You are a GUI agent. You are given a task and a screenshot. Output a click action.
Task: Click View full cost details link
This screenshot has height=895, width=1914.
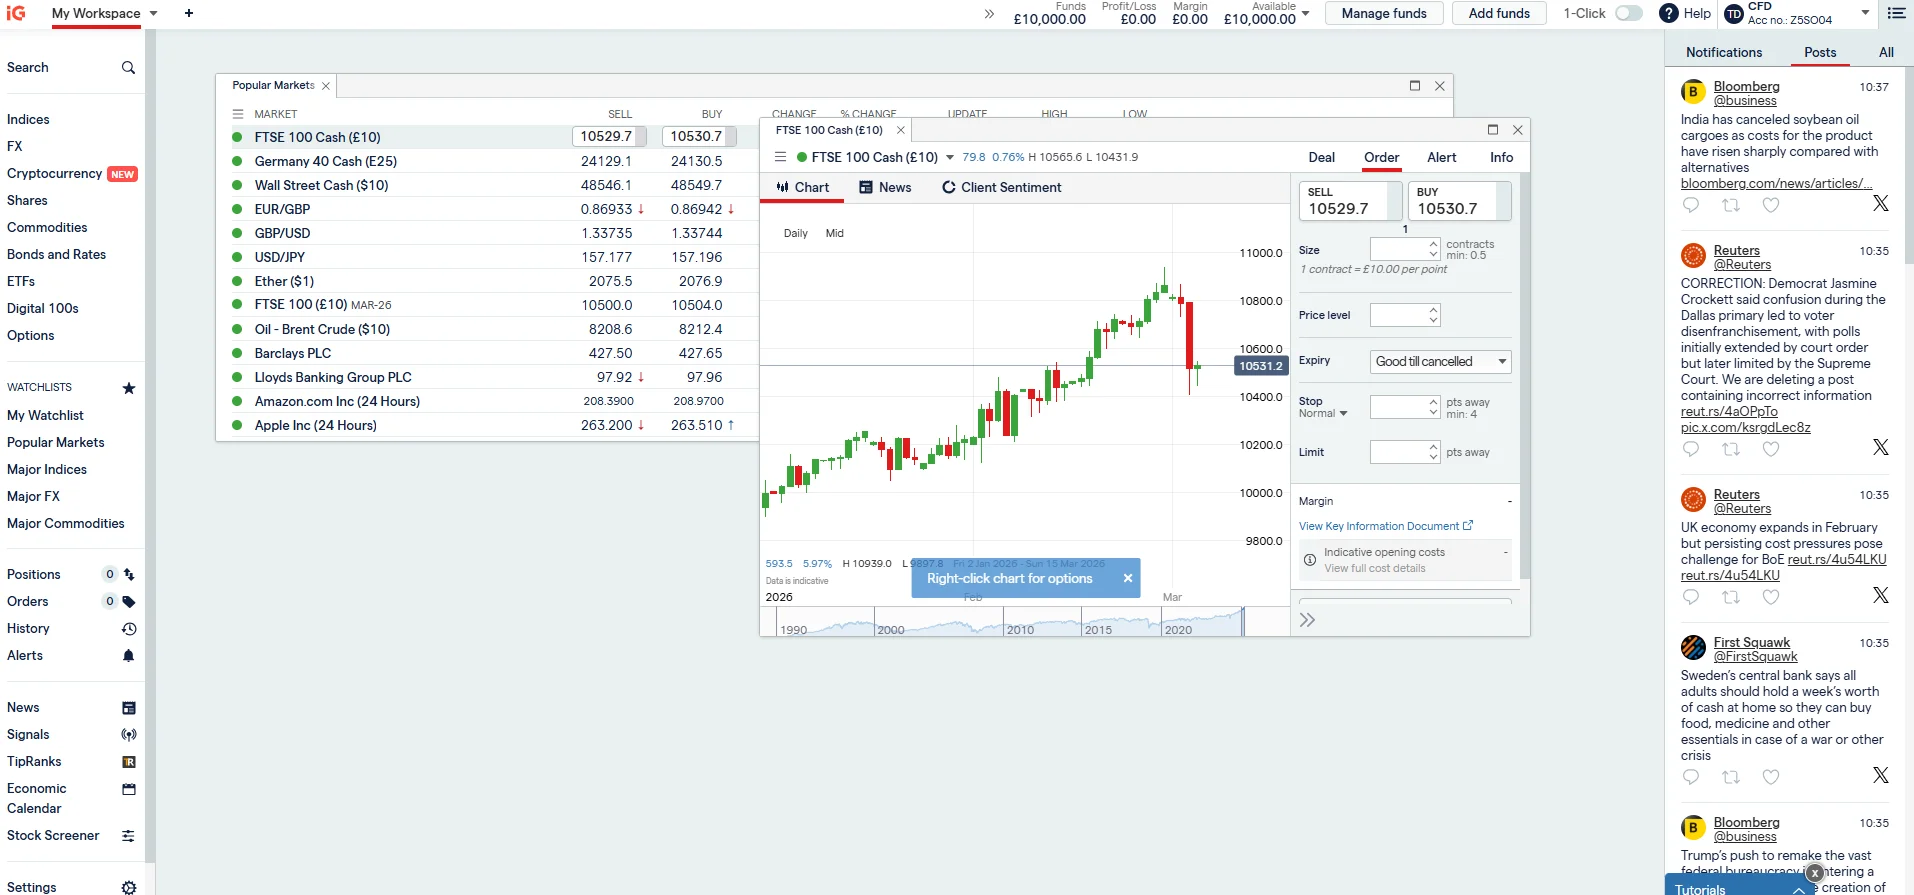tap(1375, 569)
